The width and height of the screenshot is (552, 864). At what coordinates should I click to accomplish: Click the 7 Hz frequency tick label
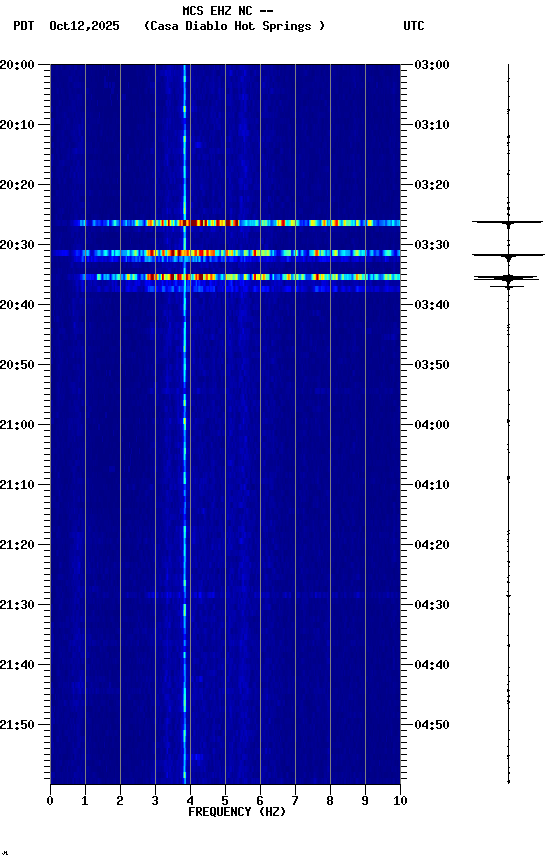tap(295, 801)
